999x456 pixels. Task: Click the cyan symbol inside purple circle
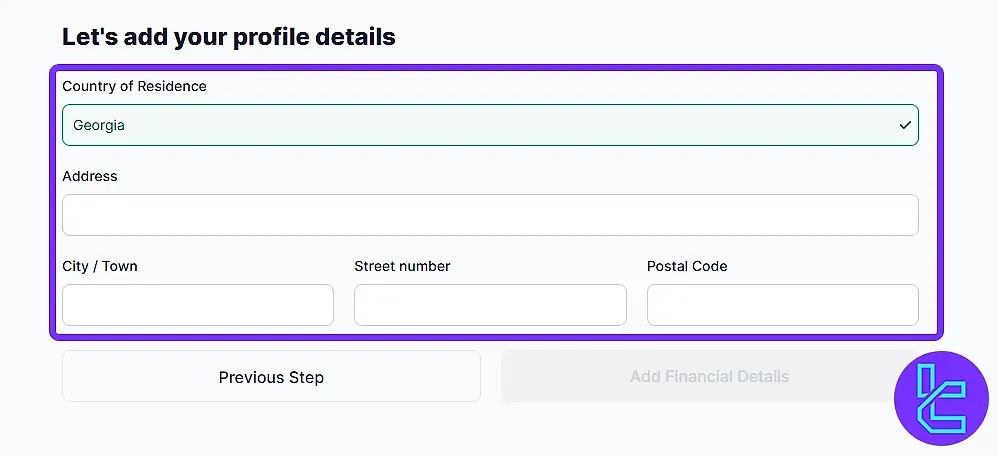[940, 400]
